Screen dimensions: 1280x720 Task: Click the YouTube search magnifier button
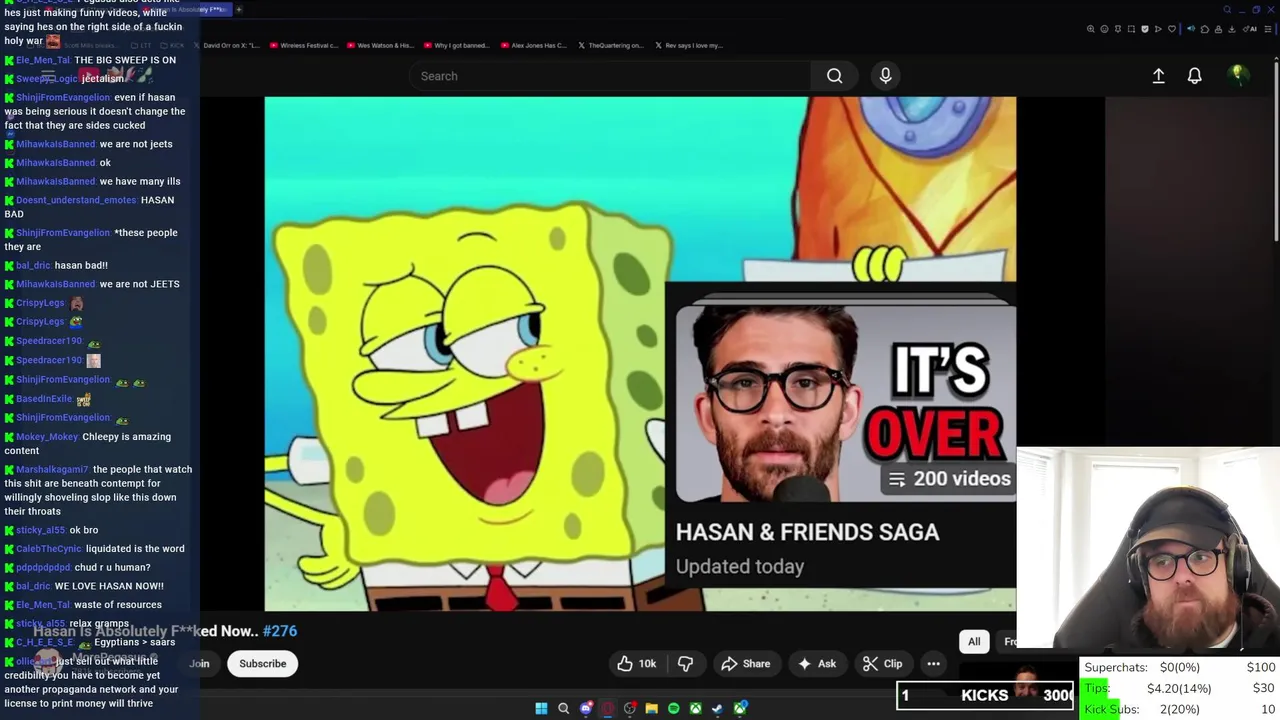pos(834,76)
